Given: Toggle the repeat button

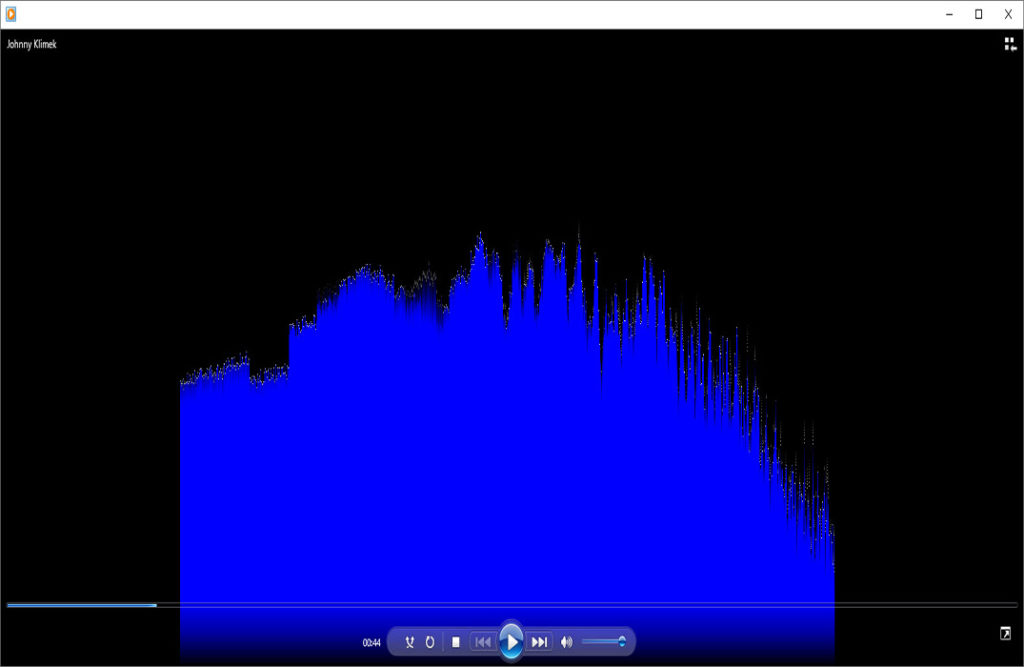Looking at the screenshot, I should pos(430,642).
